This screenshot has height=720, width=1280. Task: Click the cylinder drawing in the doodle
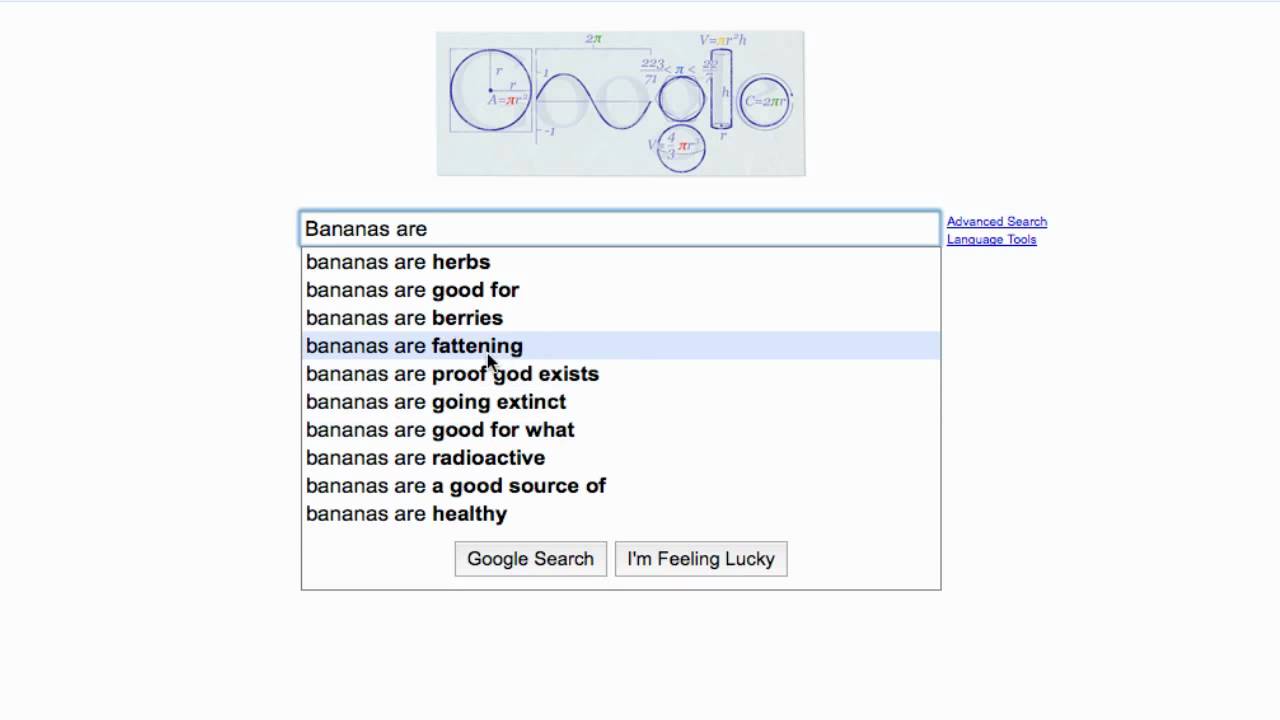tap(721, 90)
